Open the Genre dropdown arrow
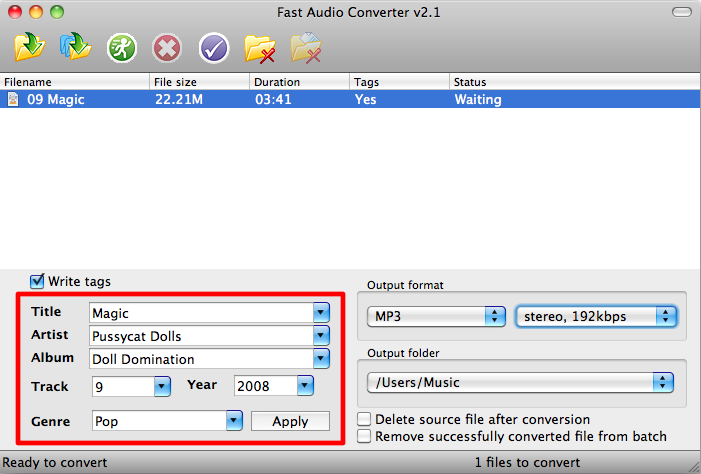 (234, 420)
